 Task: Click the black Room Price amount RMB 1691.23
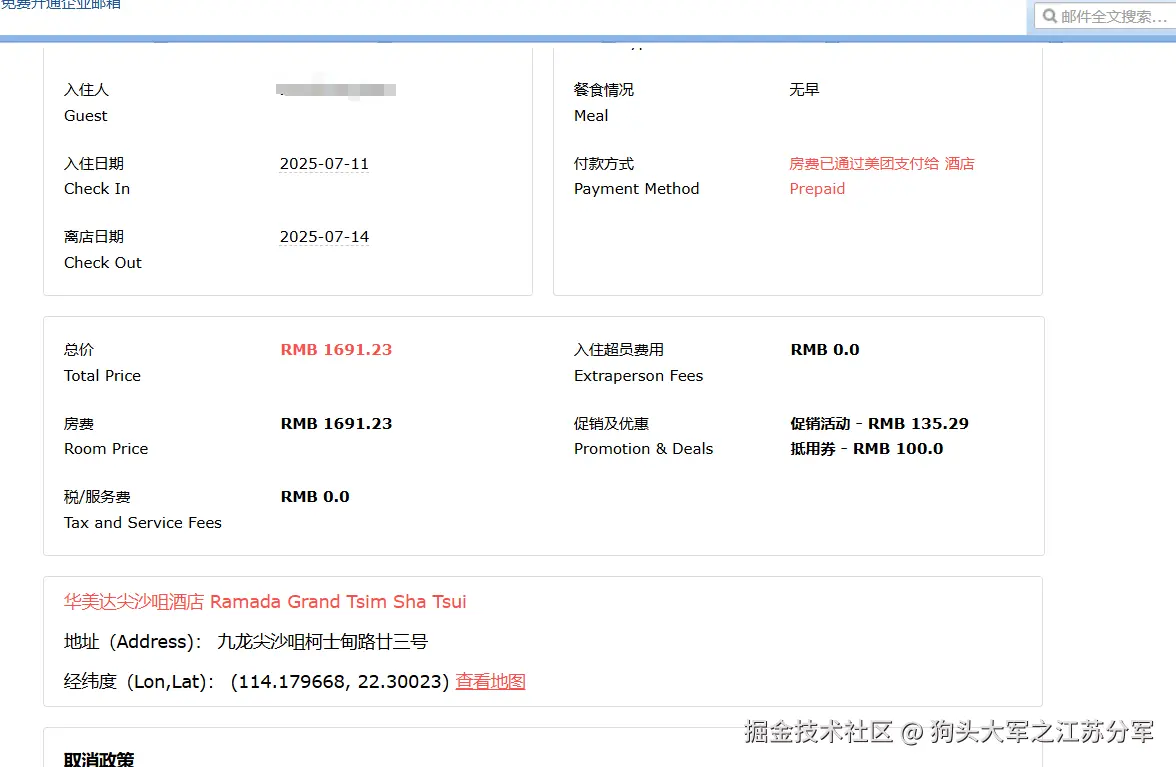coord(336,424)
